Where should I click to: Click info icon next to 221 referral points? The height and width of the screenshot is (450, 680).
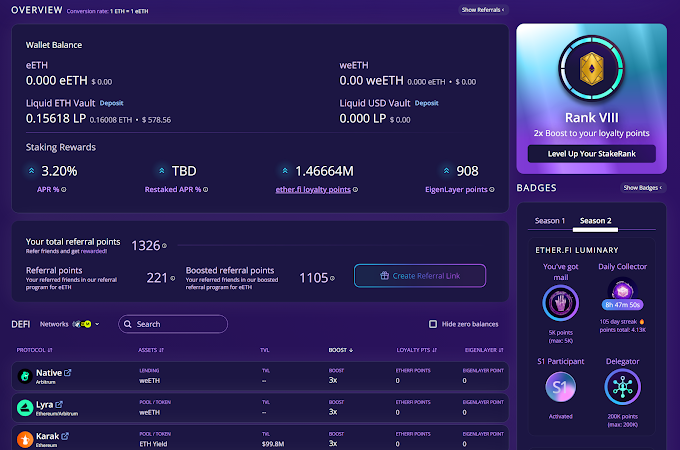point(173,278)
